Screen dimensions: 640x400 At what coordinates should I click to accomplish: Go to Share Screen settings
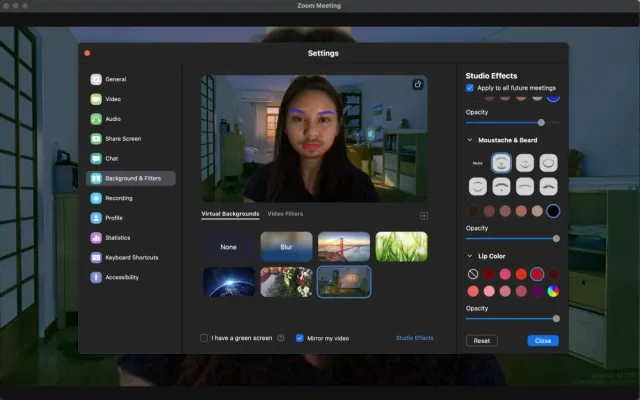tap(122, 138)
